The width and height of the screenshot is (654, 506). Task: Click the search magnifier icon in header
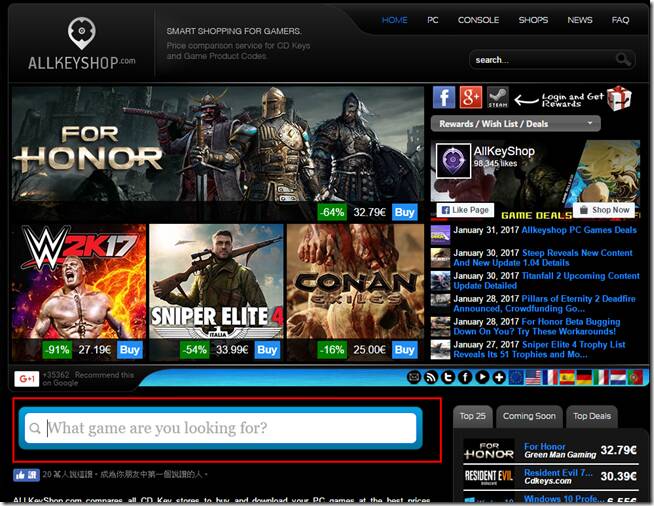click(x=623, y=60)
